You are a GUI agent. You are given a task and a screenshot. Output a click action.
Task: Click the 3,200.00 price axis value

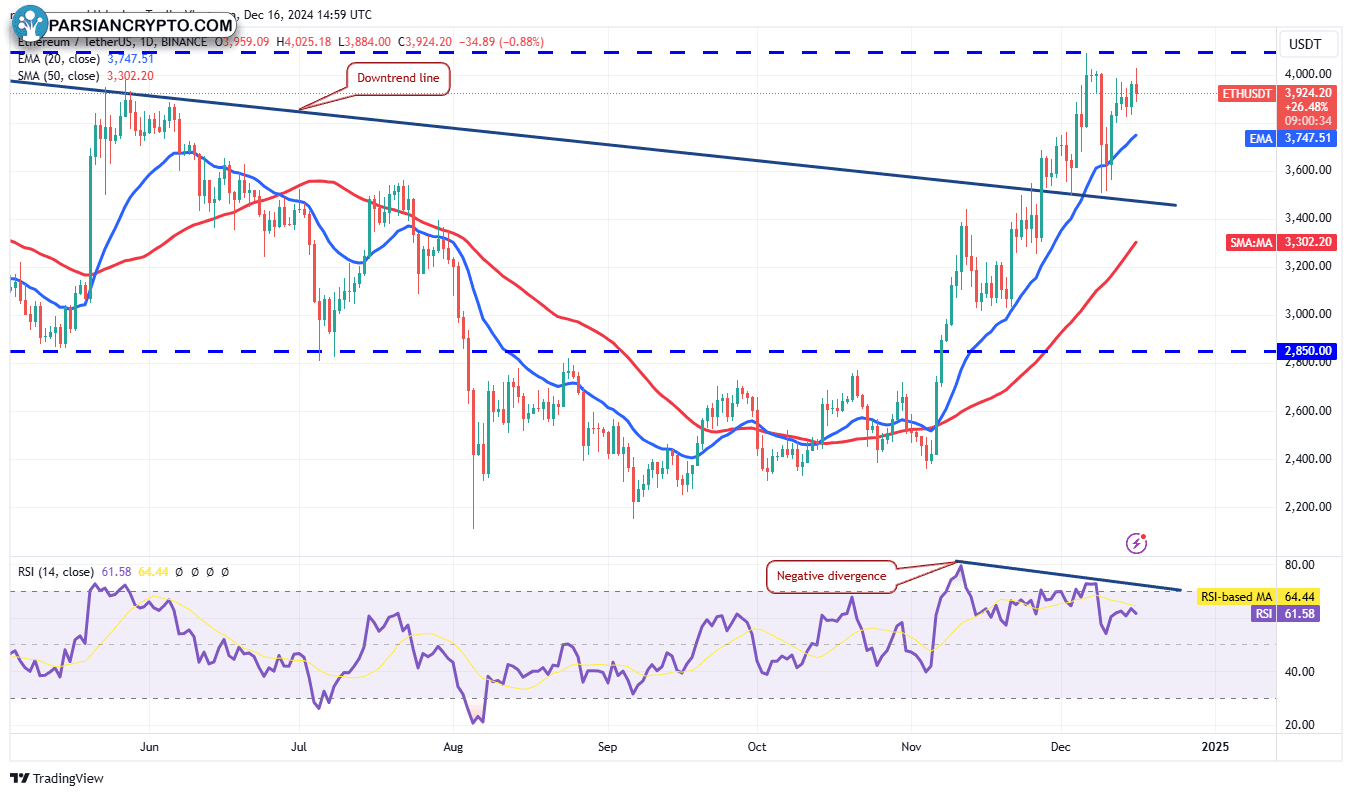click(1308, 266)
